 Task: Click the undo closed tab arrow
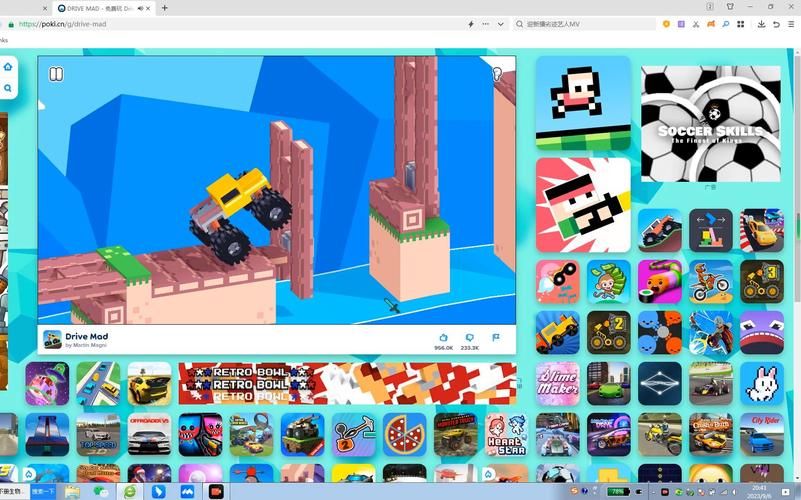coord(776,24)
